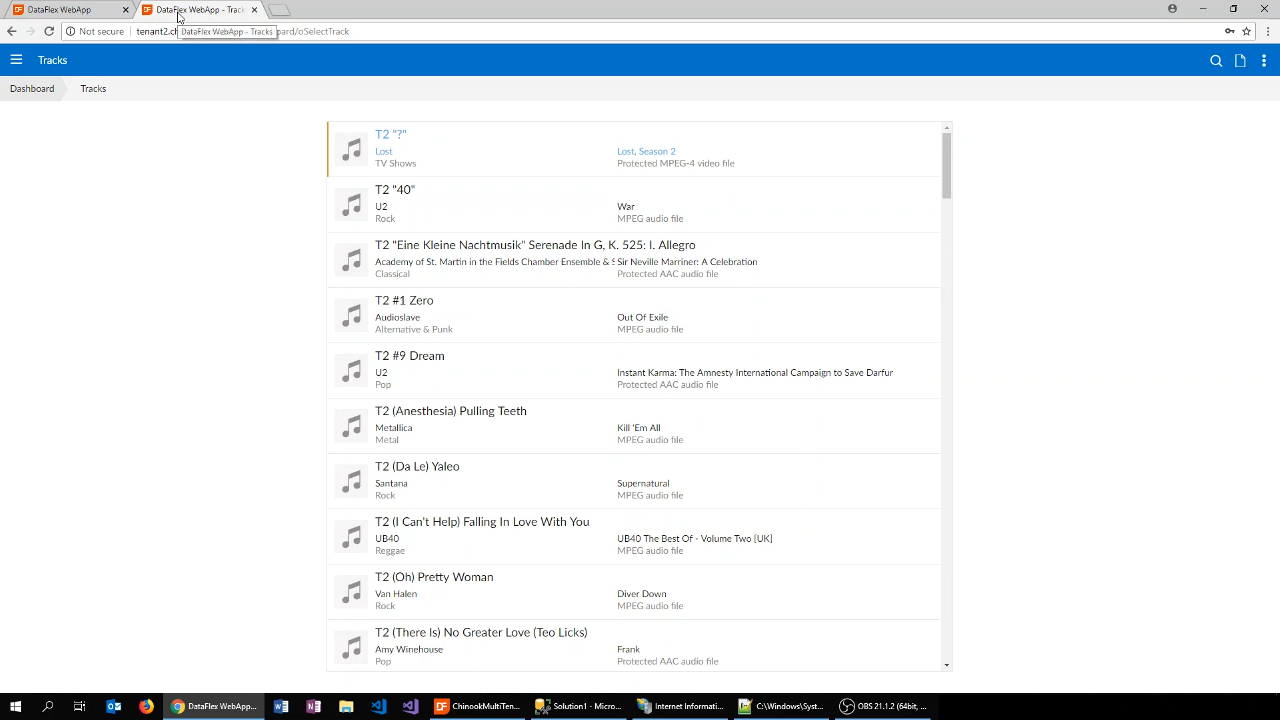This screenshot has height=720, width=1280.
Task: Click the Lost, Season 2 album link
Action: tap(646, 151)
